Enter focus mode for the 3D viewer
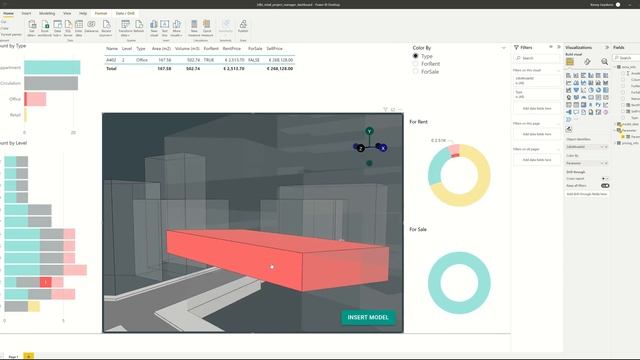This screenshot has height=360, width=640. [x=393, y=109]
